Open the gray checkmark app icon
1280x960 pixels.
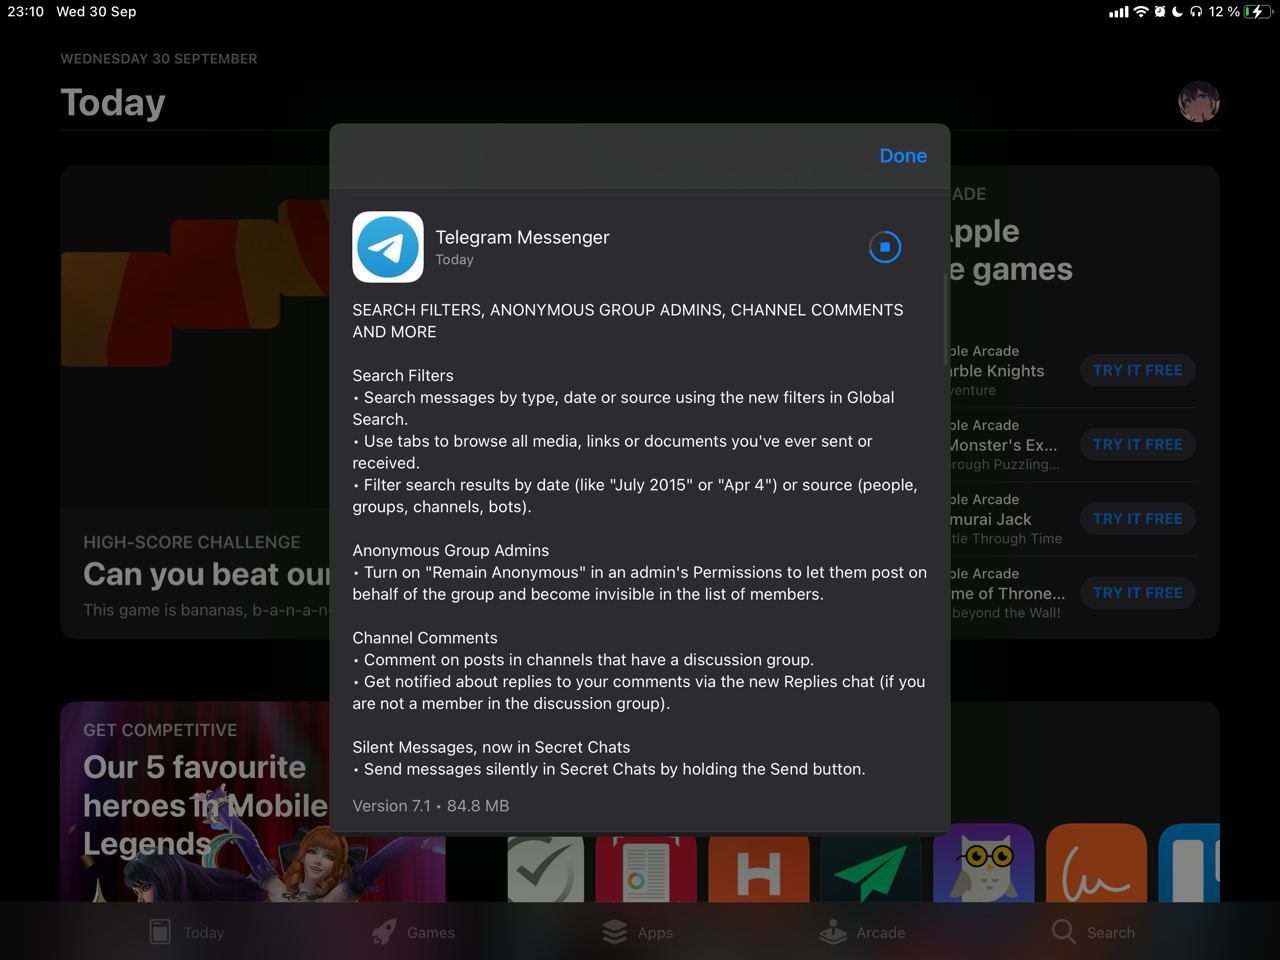545,868
